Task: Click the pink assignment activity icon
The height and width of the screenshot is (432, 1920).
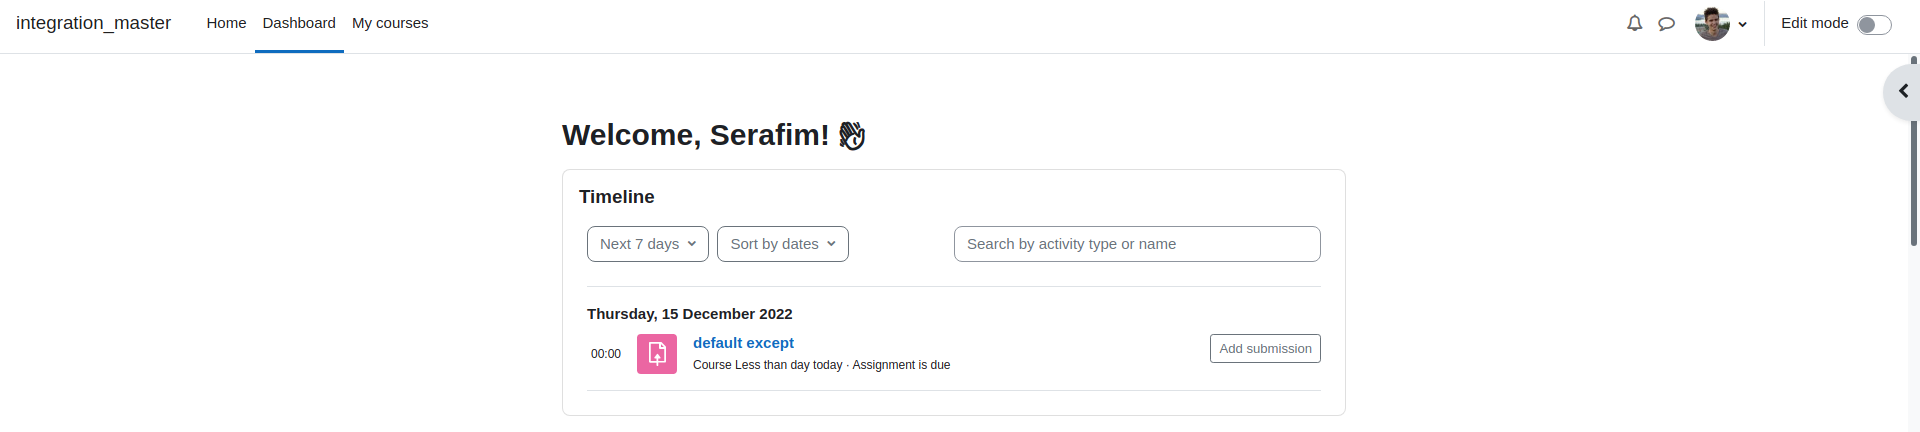Action: pyautogui.click(x=657, y=354)
